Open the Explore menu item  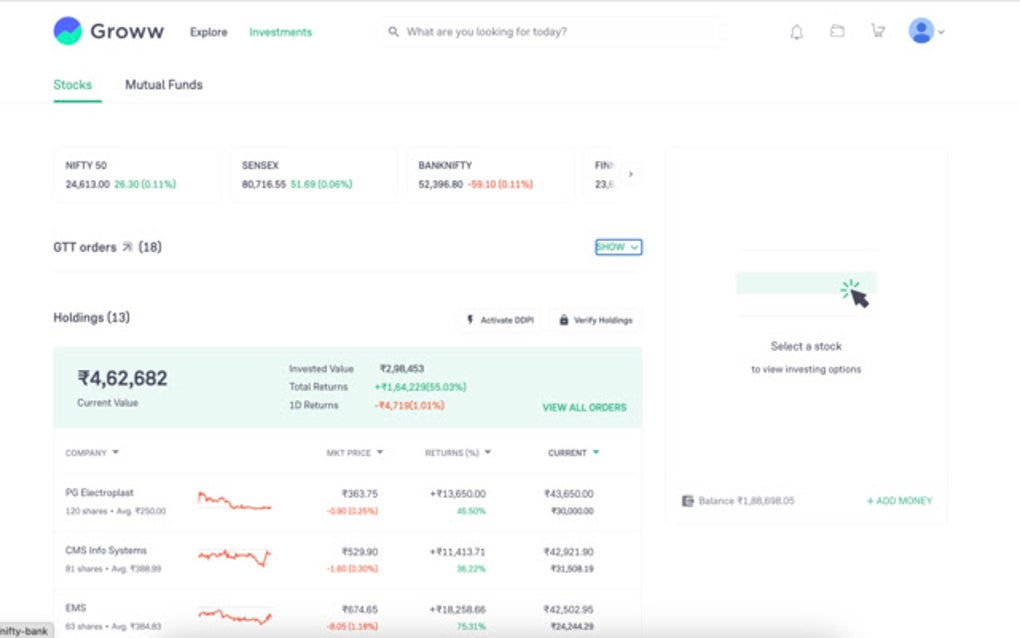(207, 32)
